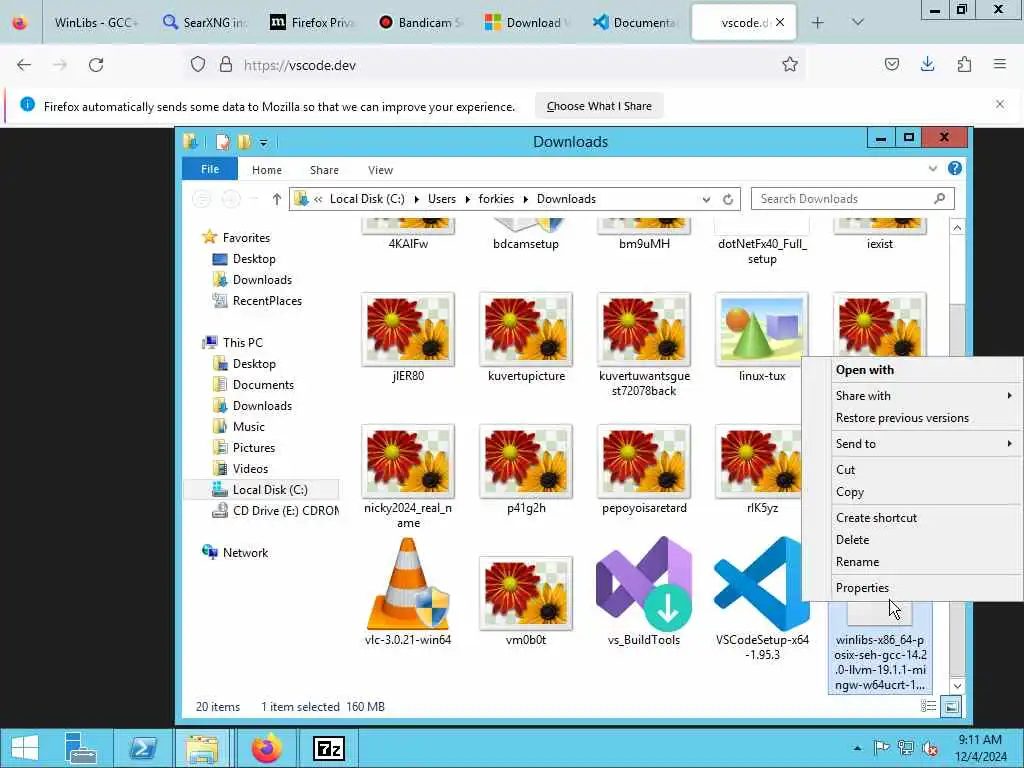The width and height of the screenshot is (1024, 768).
Task: Select the p41g2h image thumbnail
Action: 526,461
